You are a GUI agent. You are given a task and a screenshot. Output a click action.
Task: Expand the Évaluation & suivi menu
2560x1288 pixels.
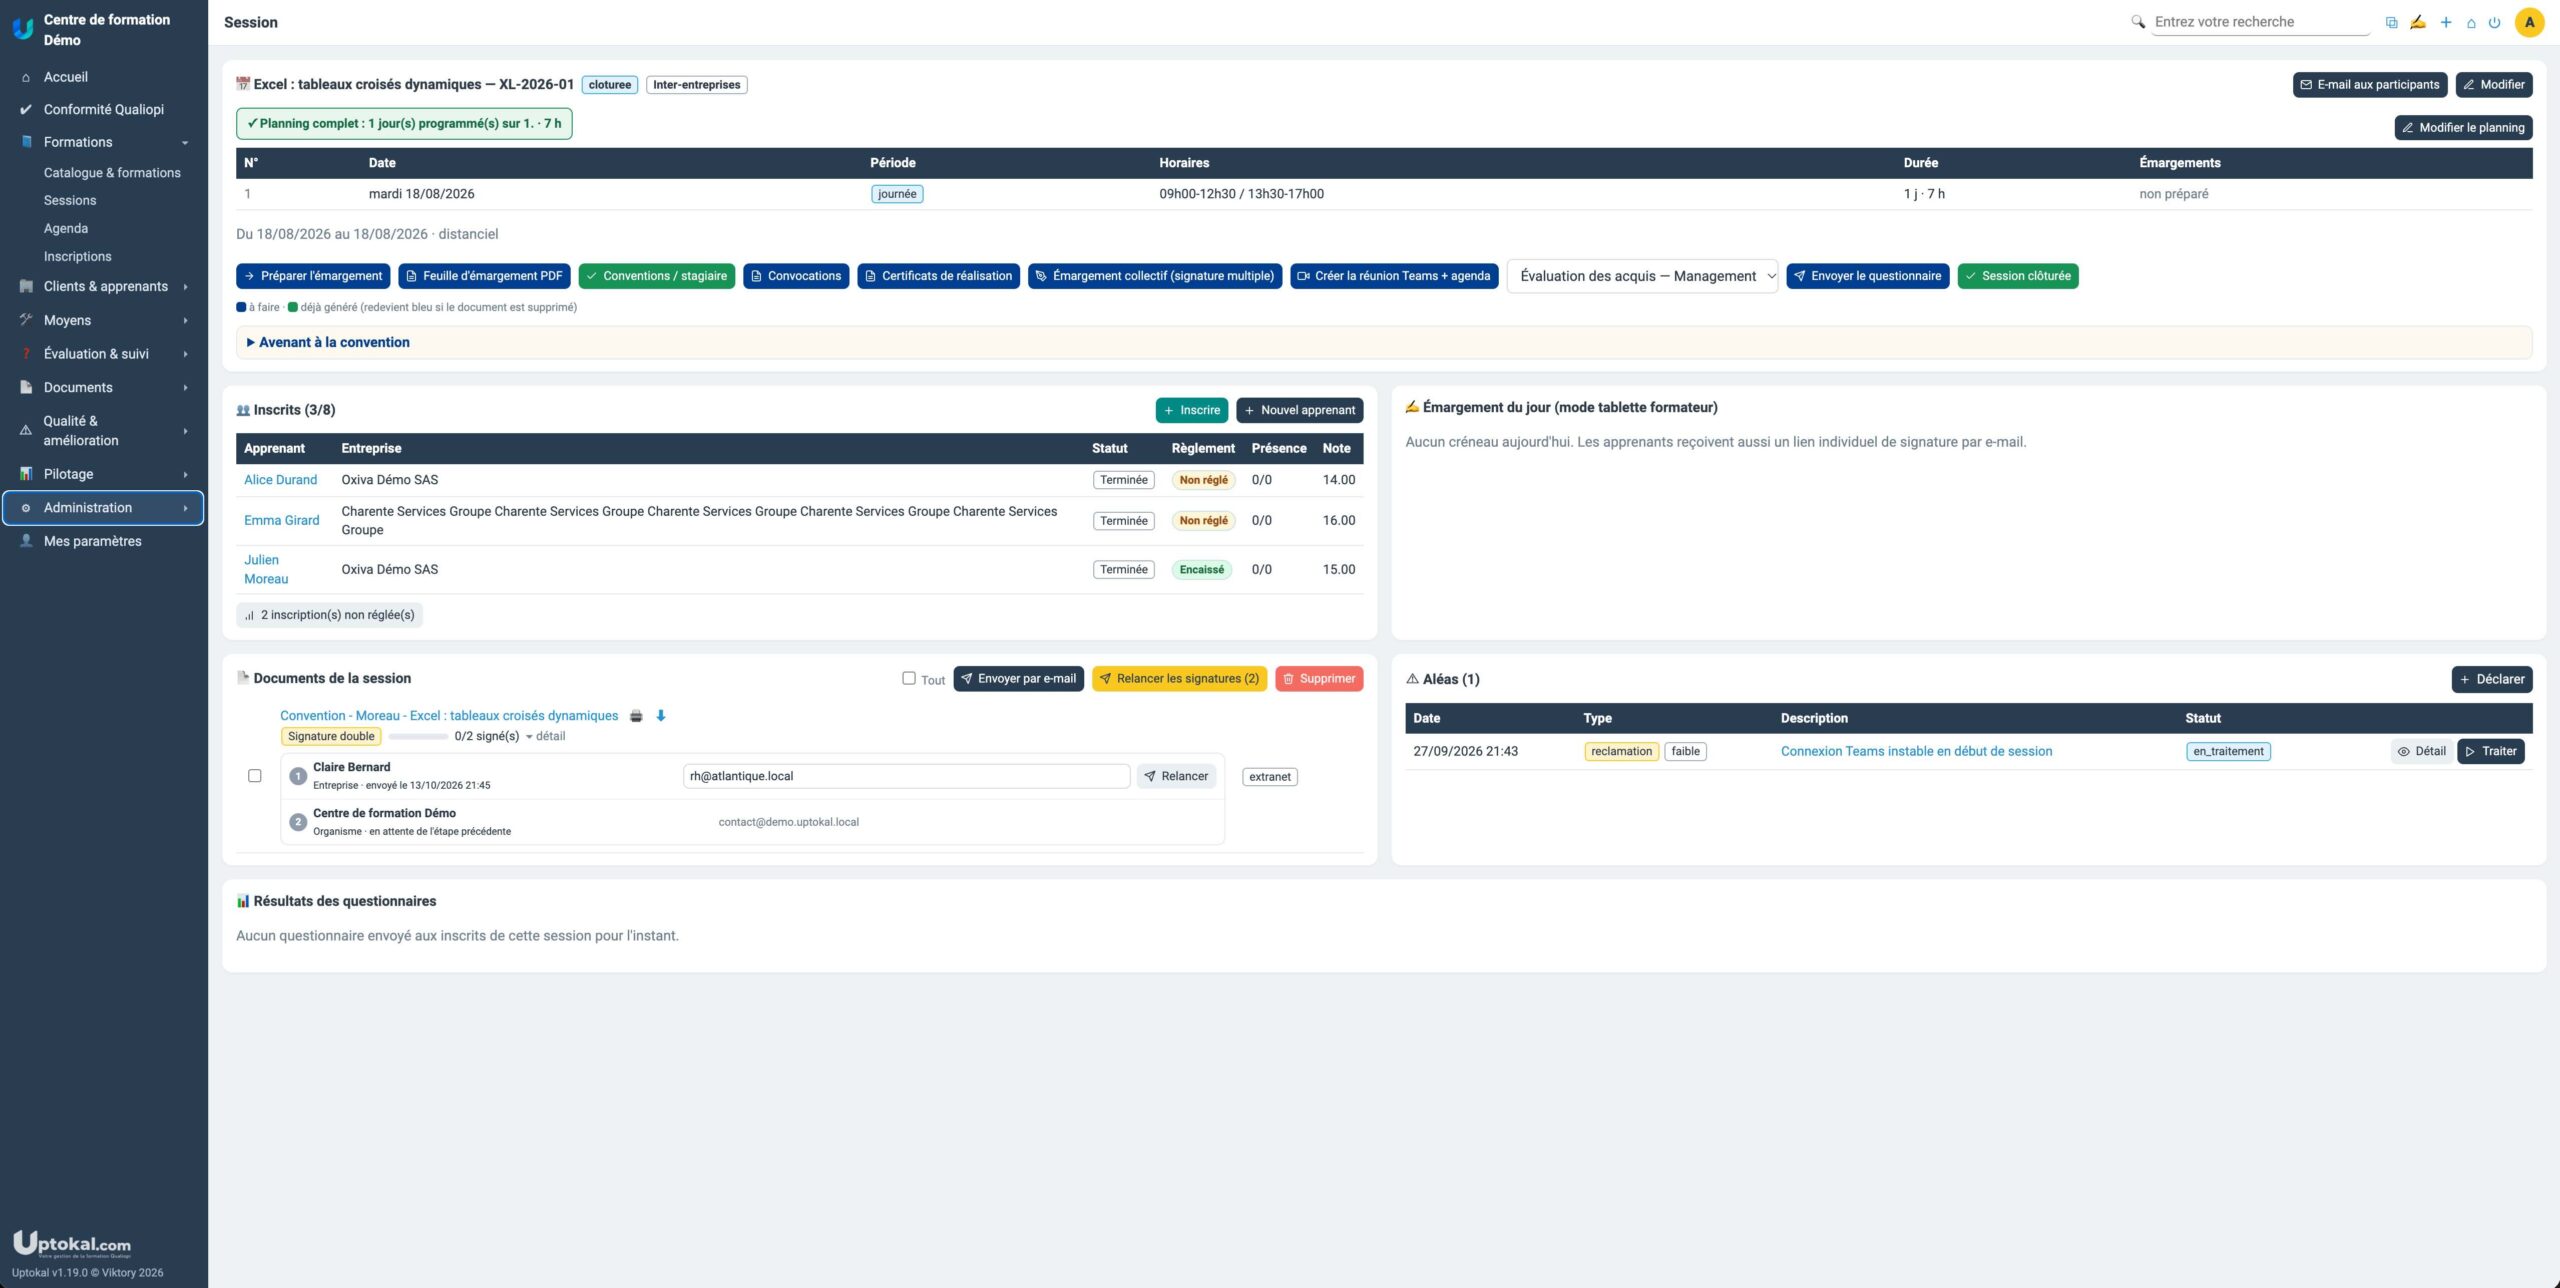click(105, 354)
